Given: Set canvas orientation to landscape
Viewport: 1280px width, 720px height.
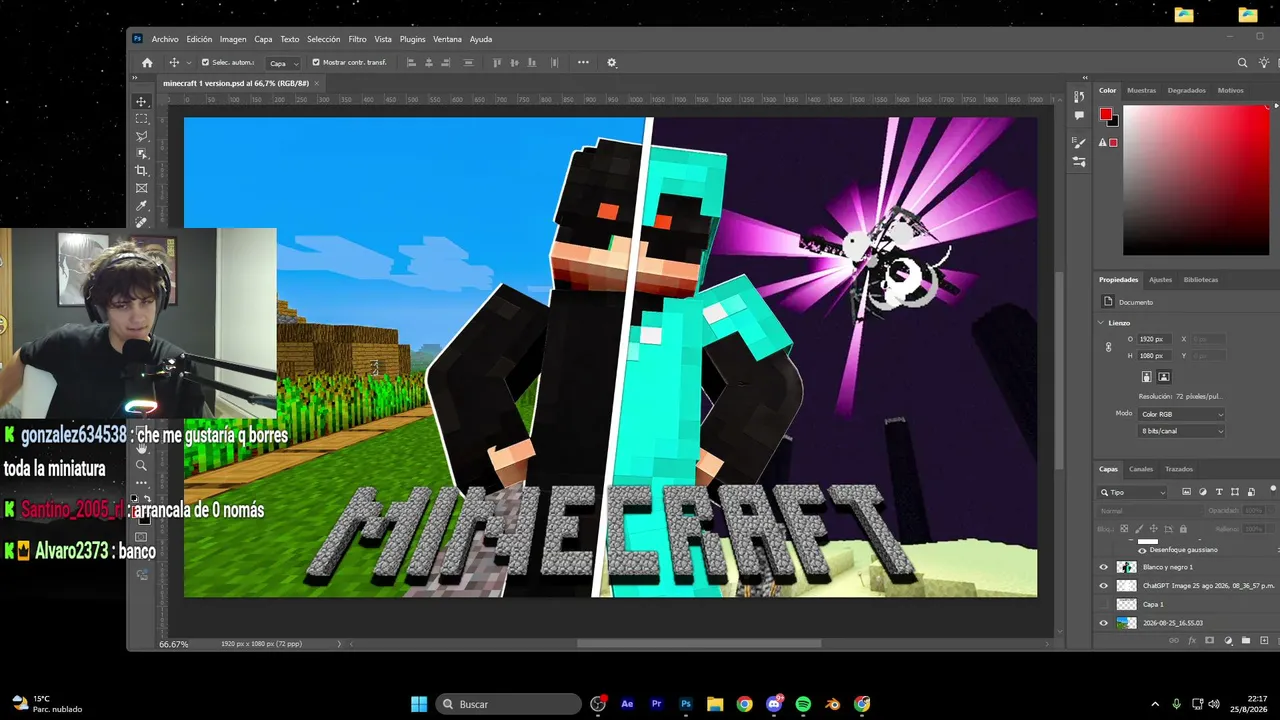Looking at the screenshot, I should point(1164,377).
